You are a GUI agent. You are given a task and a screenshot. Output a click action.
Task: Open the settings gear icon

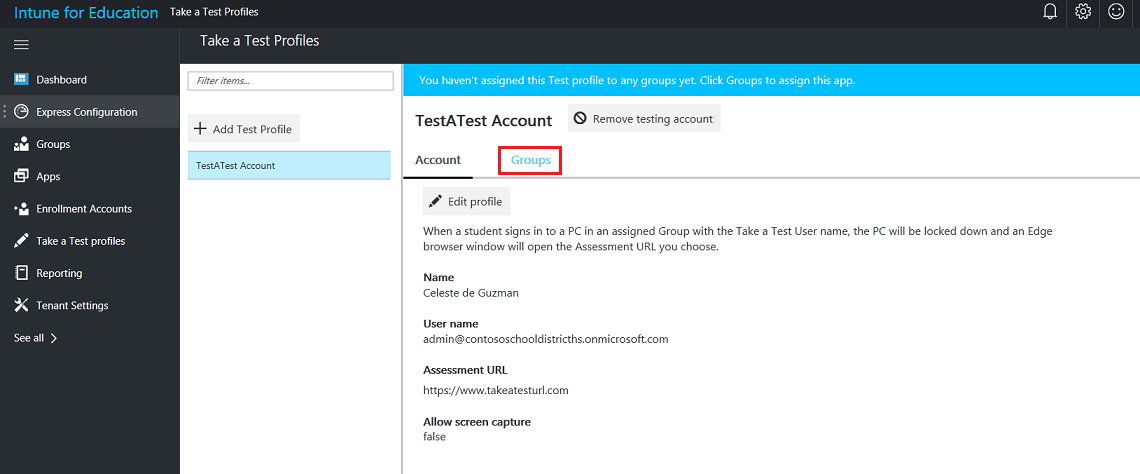pyautogui.click(x=1083, y=12)
